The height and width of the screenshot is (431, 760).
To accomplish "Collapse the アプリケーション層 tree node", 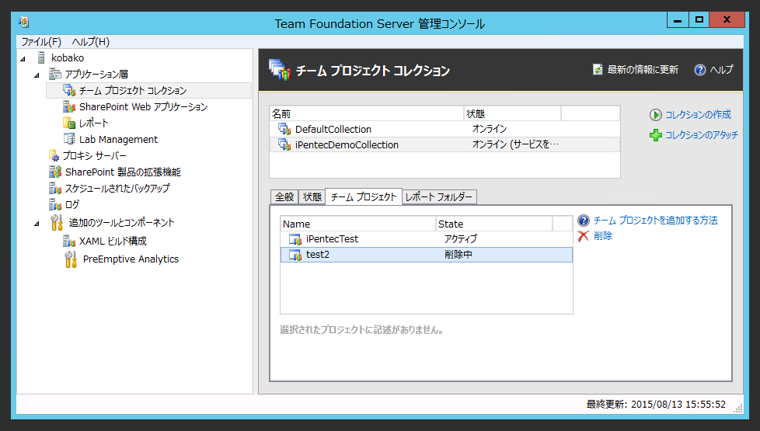I will (x=36, y=75).
